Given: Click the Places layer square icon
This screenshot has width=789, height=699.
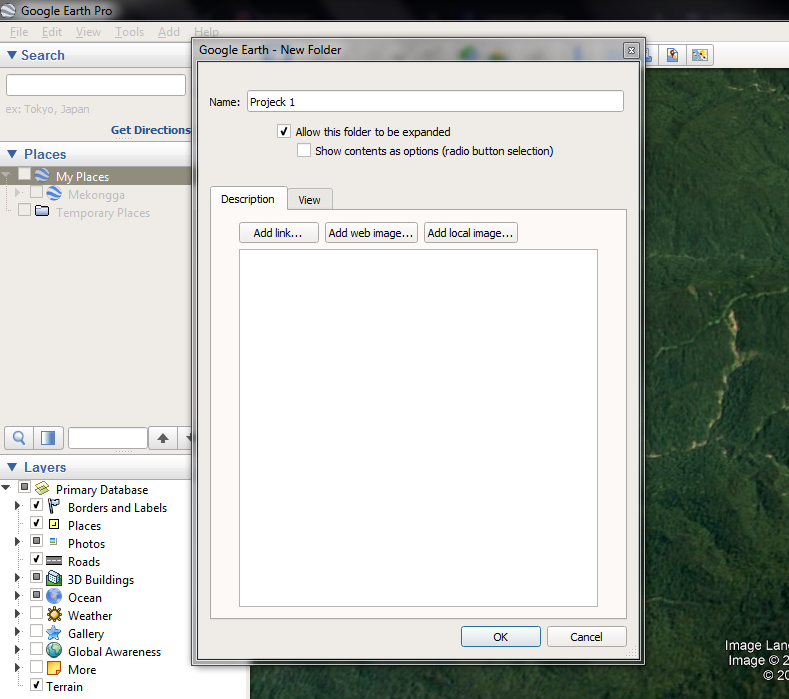Looking at the screenshot, I should pyautogui.click(x=54, y=524).
